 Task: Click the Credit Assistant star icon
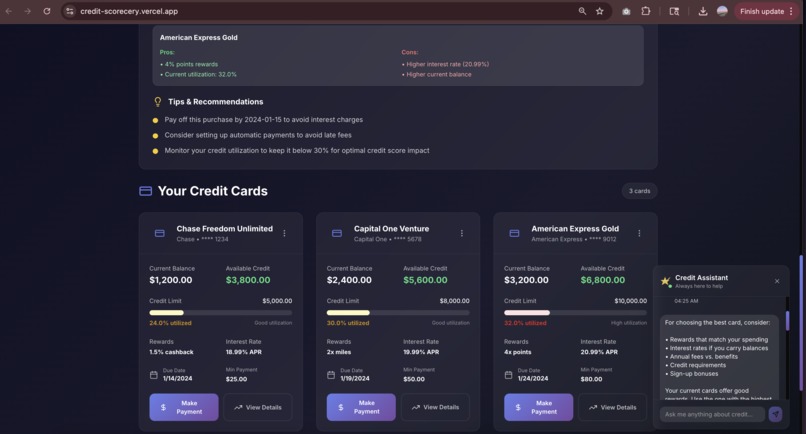click(x=665, y=281)
